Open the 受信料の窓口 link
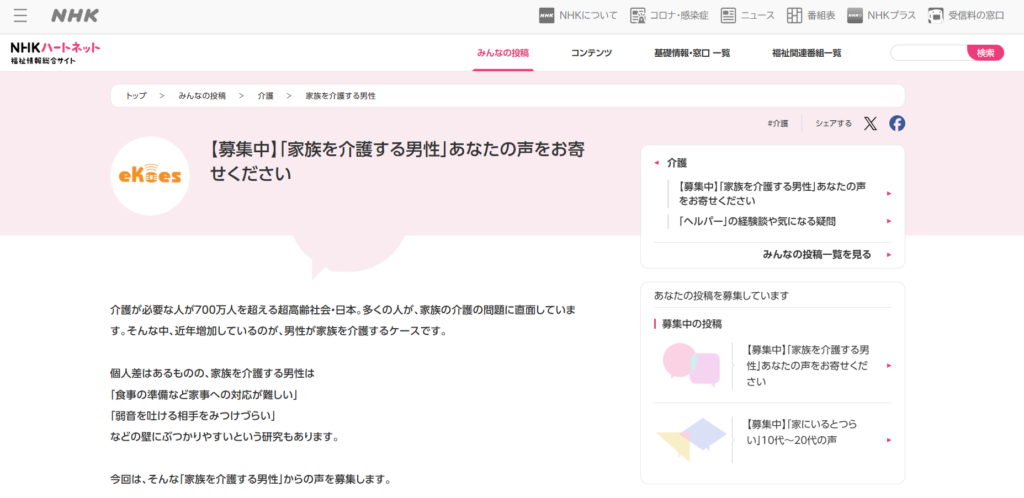 966,16
